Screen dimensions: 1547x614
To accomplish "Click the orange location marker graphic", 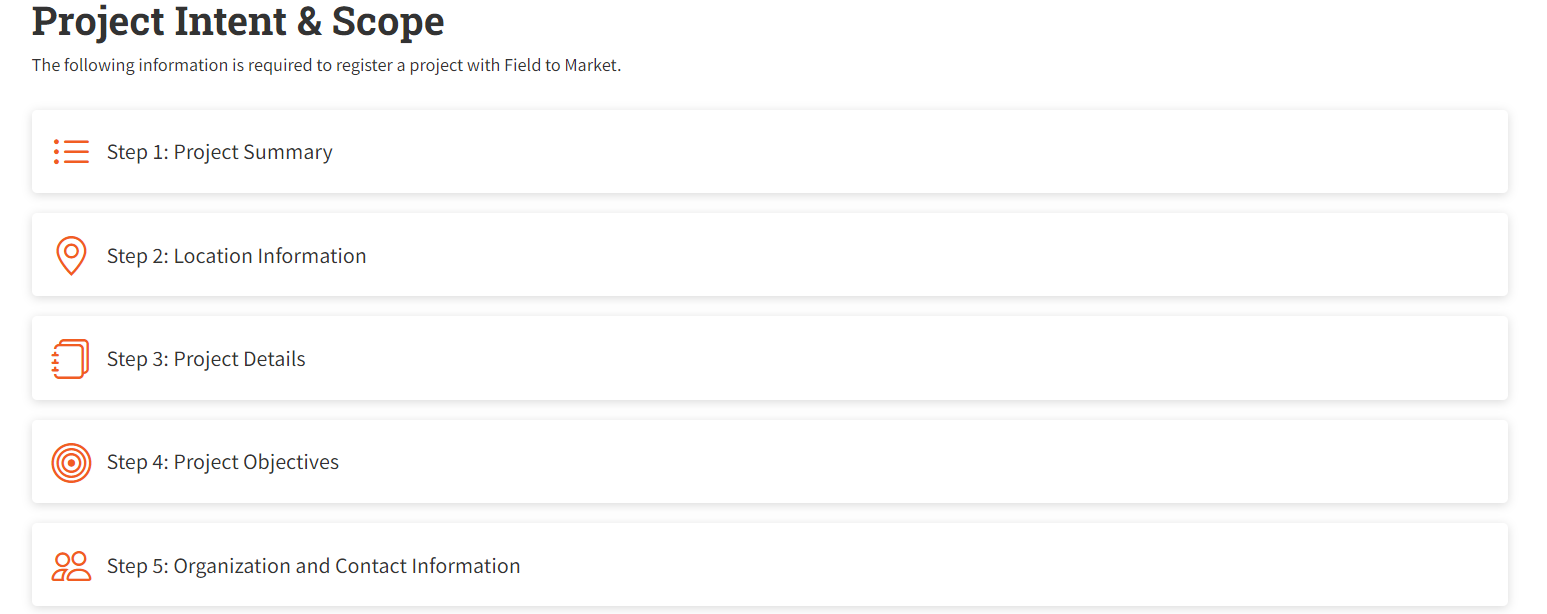I will (71, 255).
